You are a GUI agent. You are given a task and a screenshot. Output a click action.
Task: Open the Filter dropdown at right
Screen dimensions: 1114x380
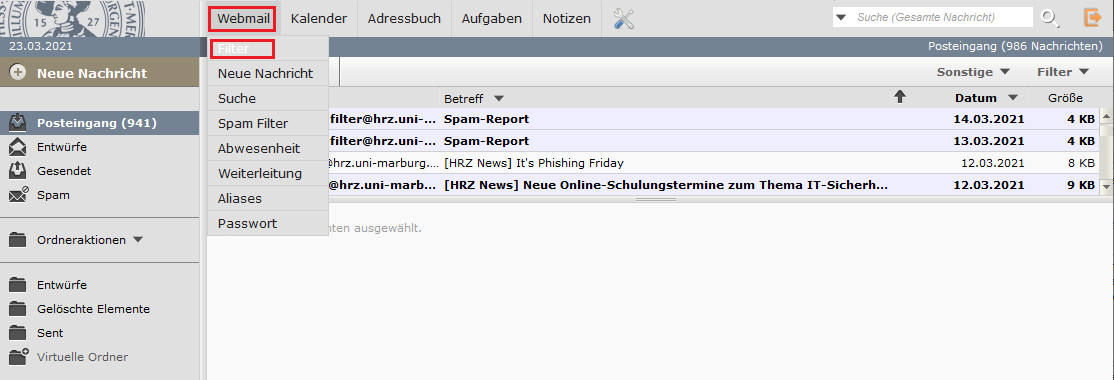click(1063, 72)
